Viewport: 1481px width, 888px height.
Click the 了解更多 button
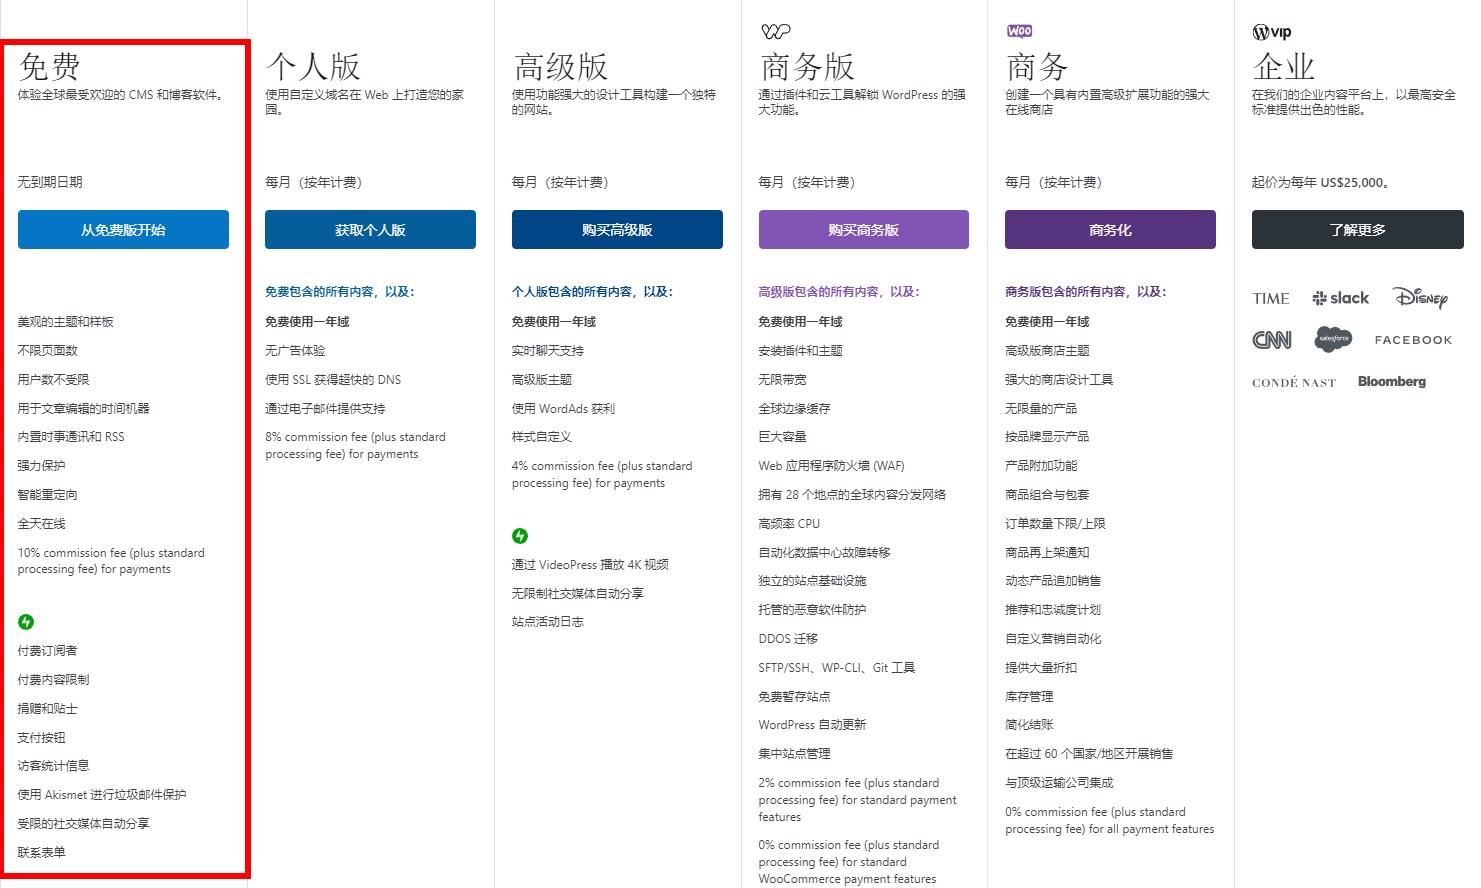point(1358,229)
